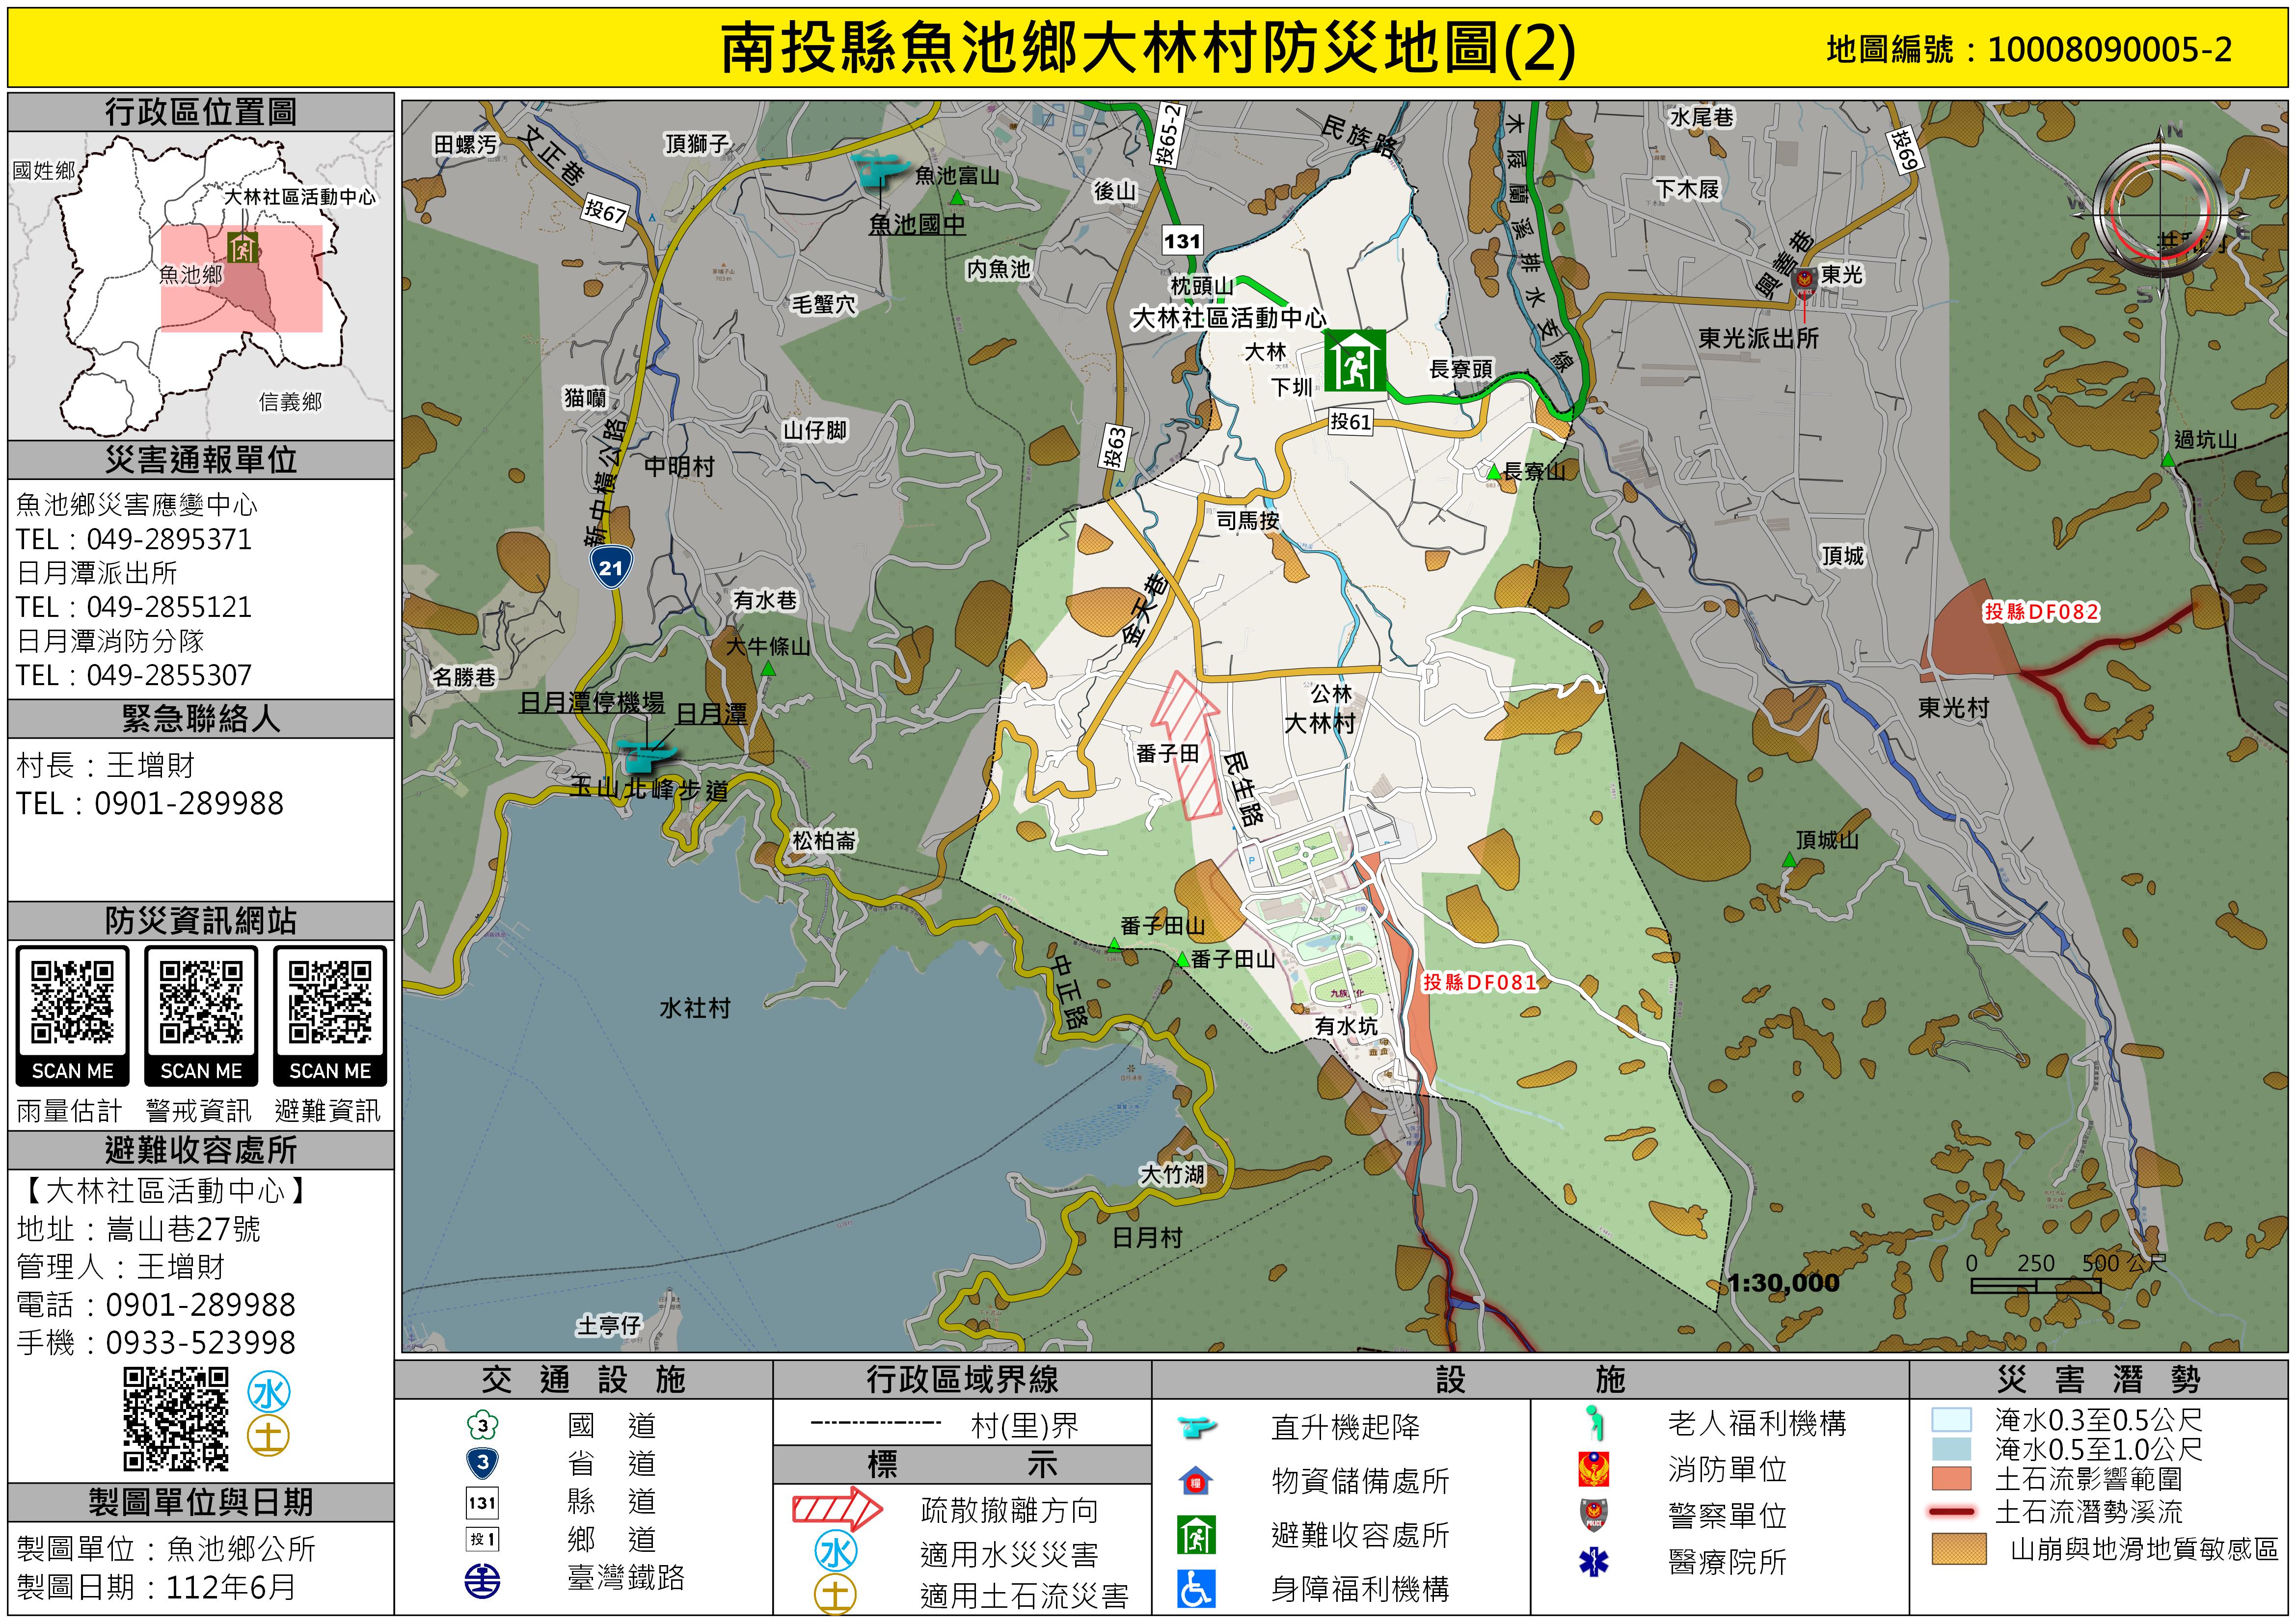Screen dimensions: 2296x1623
Task: Click the 投縣DF081 debris flow label
Action: pos(1479,982)
